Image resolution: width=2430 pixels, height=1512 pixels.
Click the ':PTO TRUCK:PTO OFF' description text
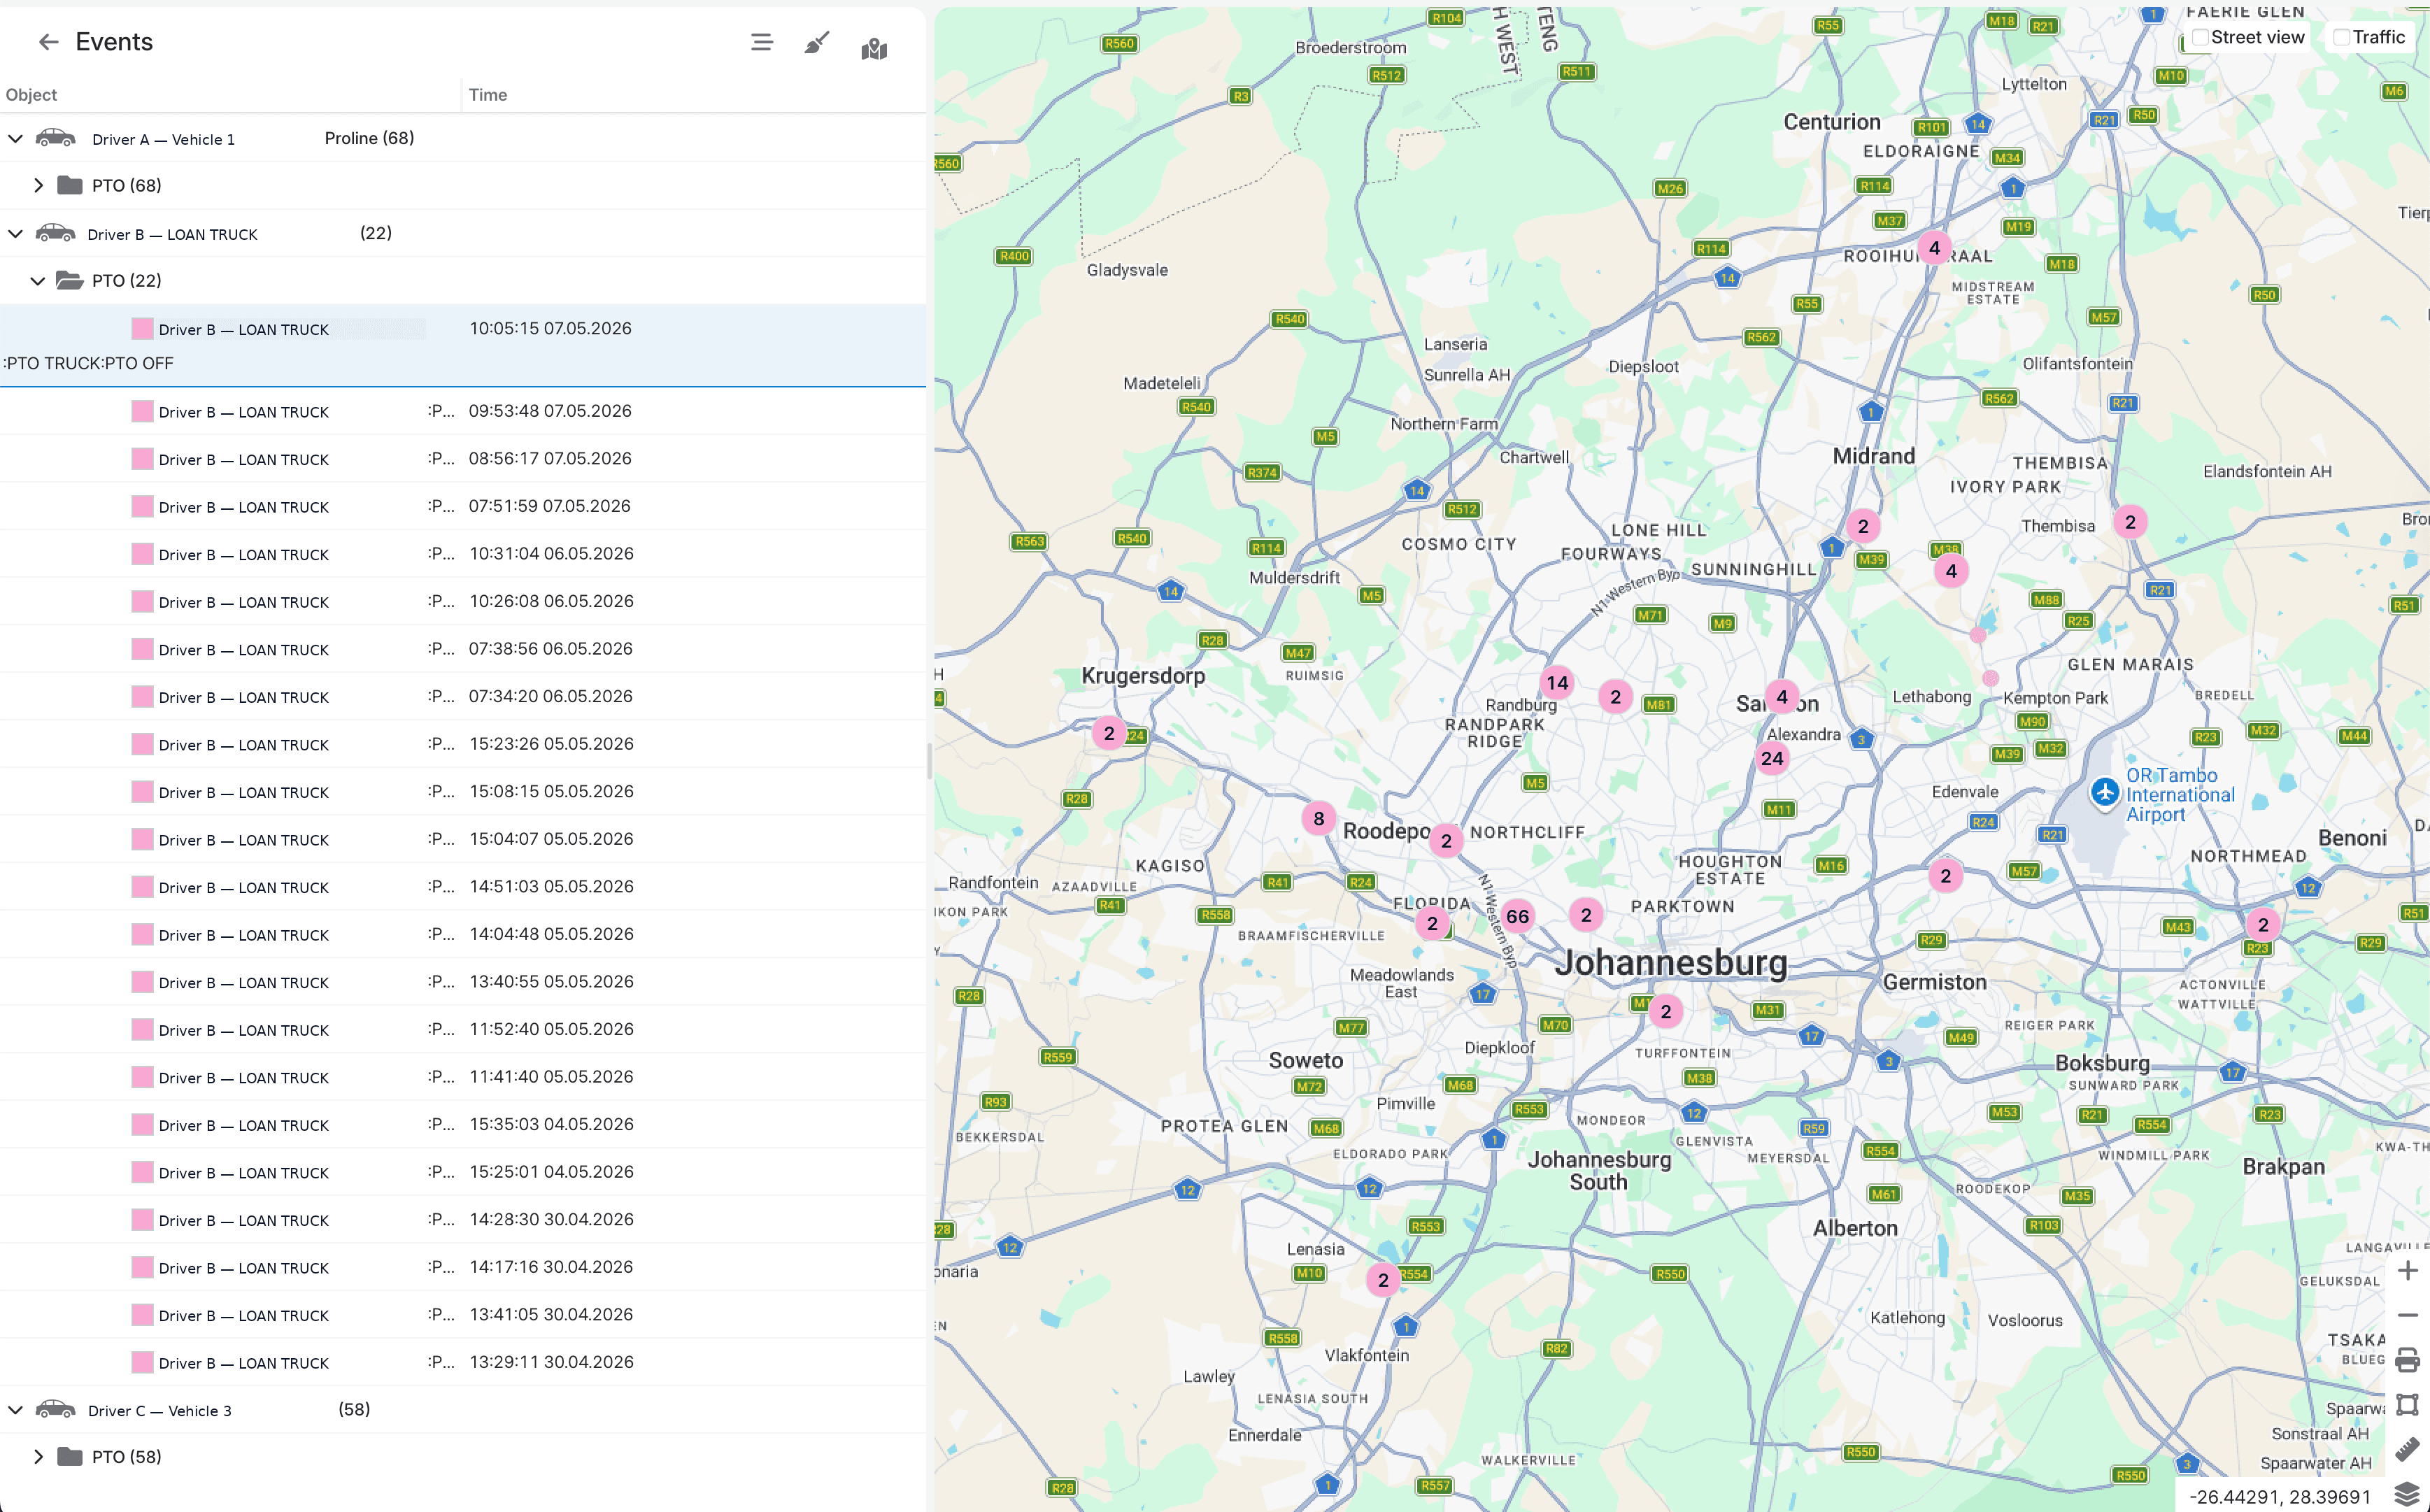tap(88, 363)
